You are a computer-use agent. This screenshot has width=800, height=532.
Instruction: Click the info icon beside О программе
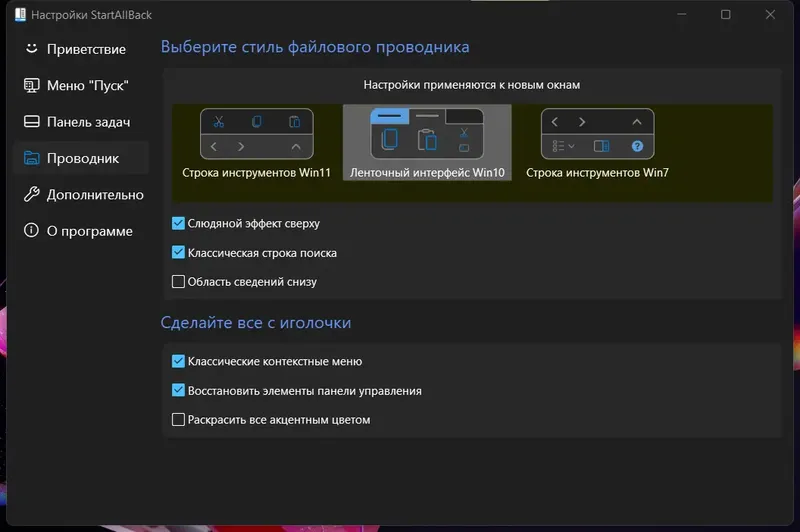(31, 231)
